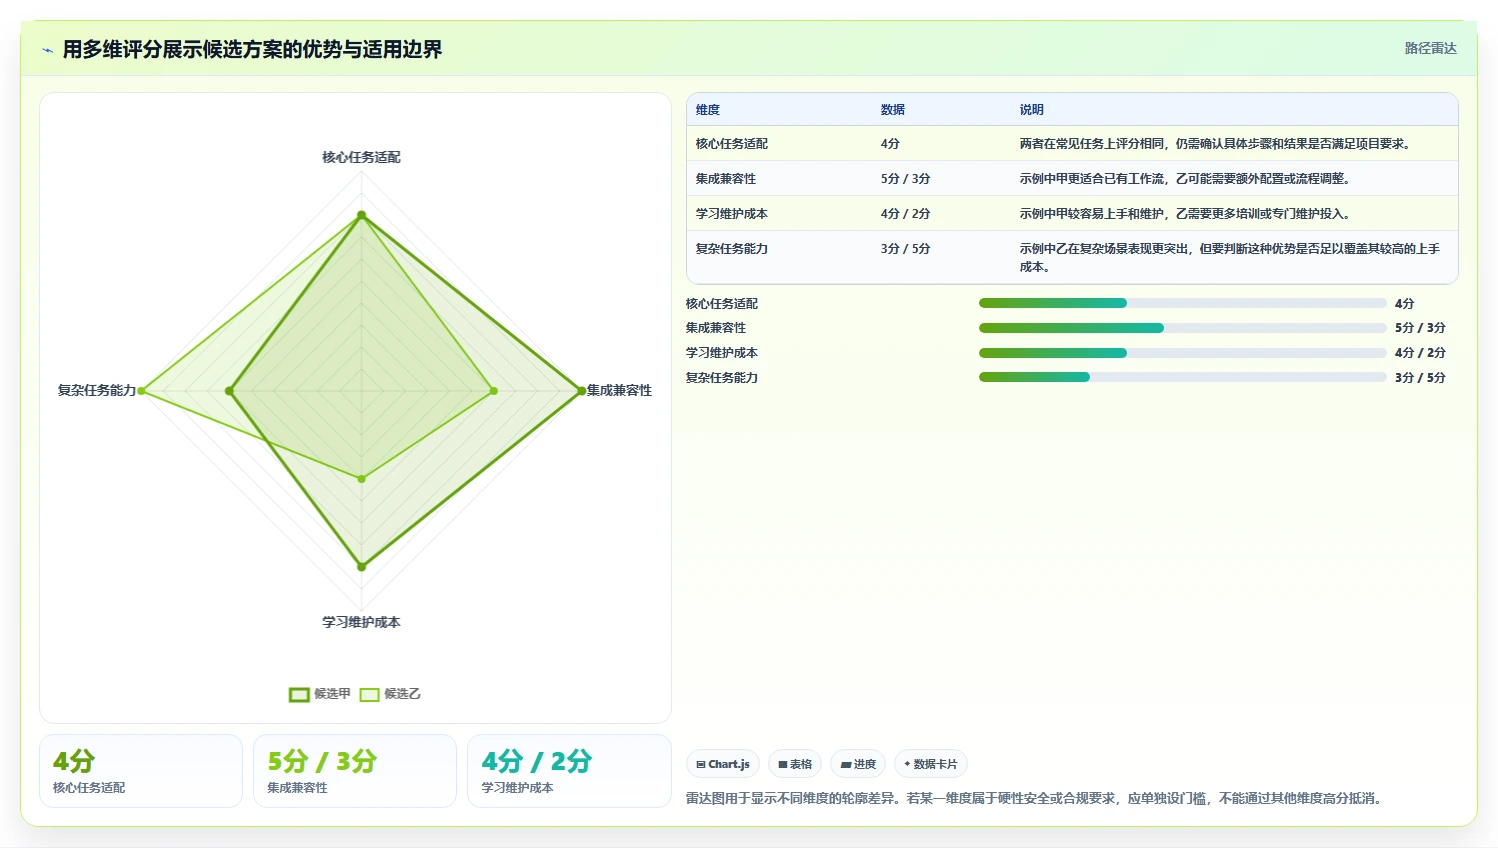
Task: Select the 表格 tag chip
Action: click(795, 764)
